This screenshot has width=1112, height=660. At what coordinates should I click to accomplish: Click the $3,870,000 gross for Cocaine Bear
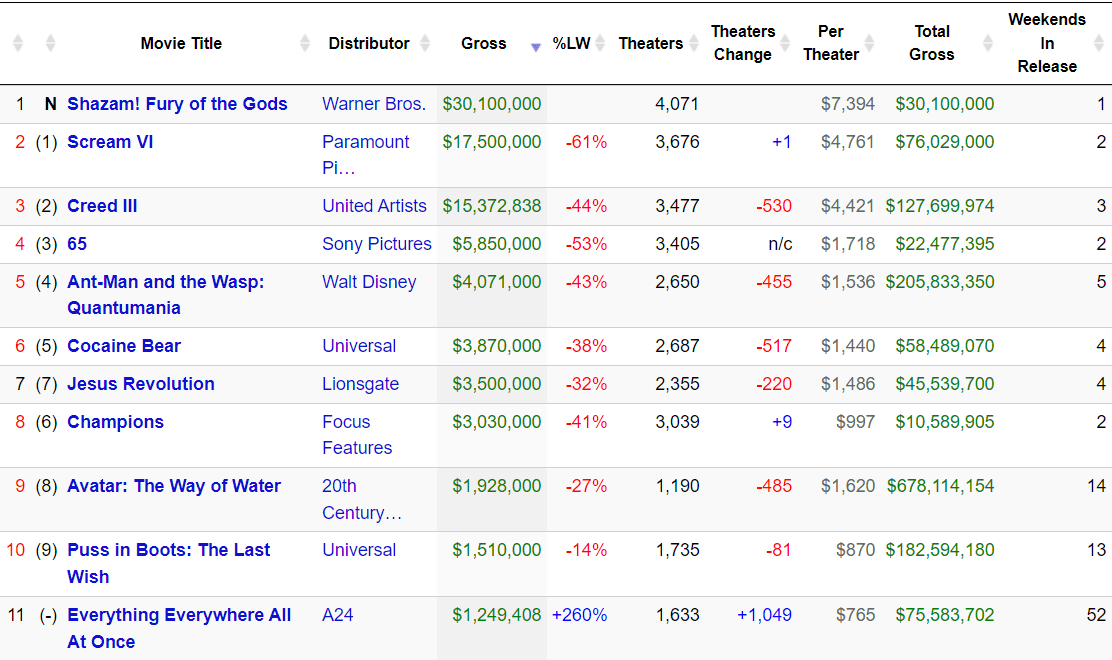(497, 346)
